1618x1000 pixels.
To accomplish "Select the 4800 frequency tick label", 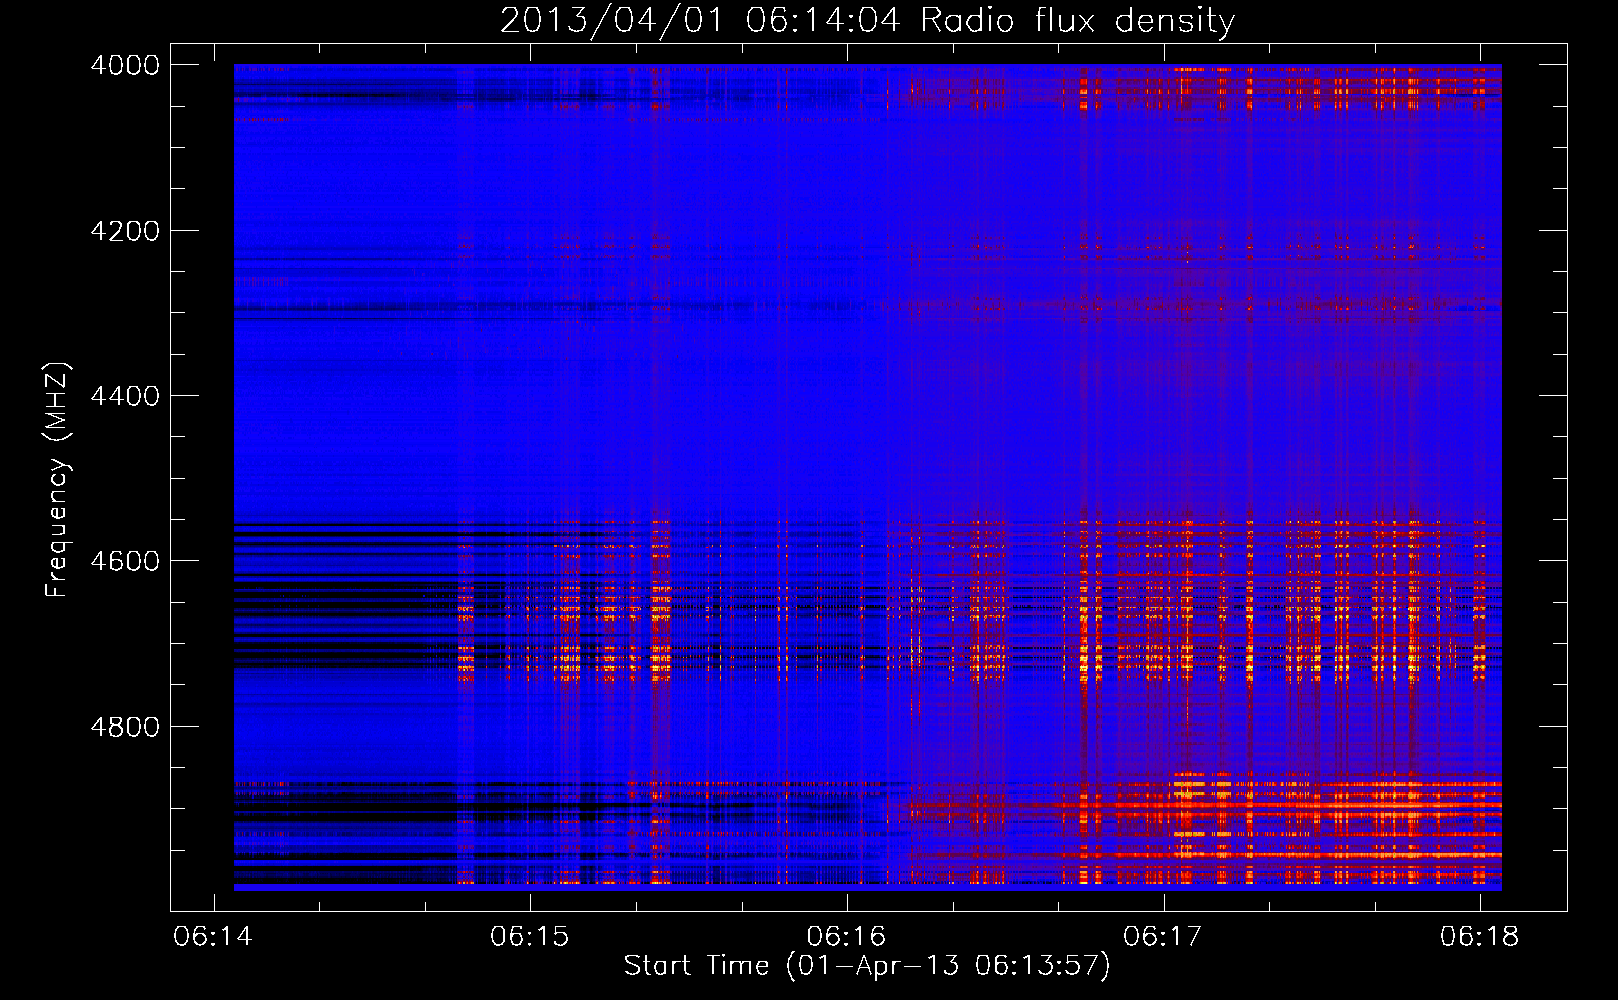I will coord(125,727).
